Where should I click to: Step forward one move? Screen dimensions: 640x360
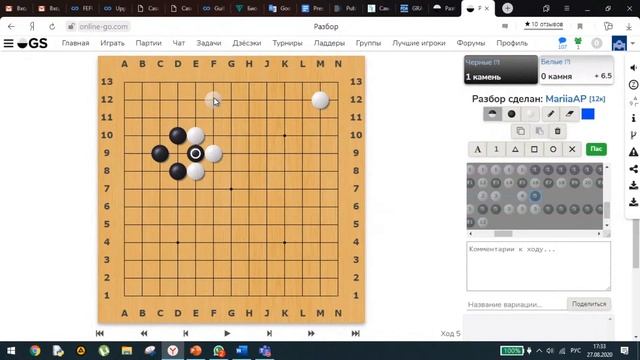point(269,333)
